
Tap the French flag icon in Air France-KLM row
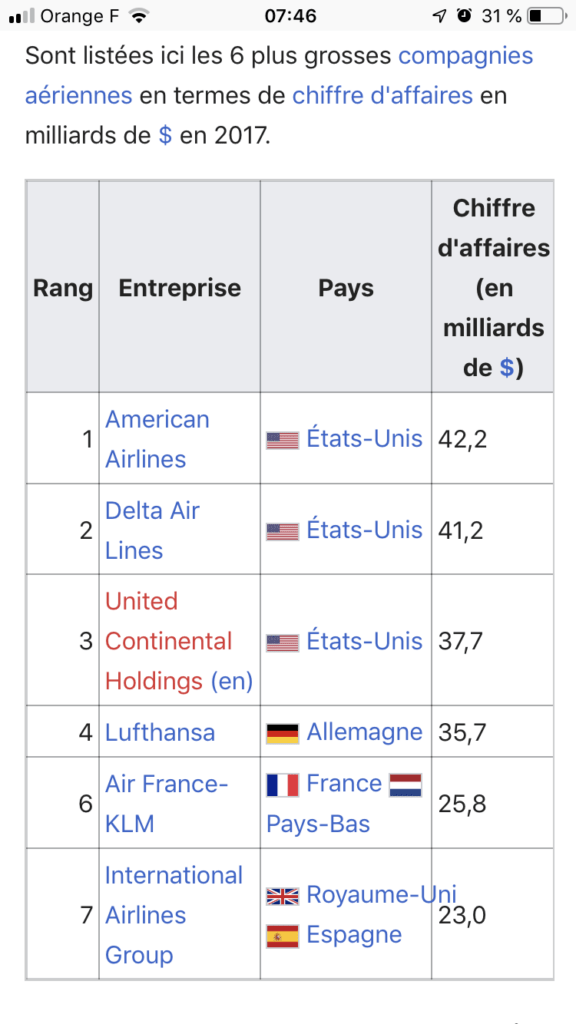282,784
